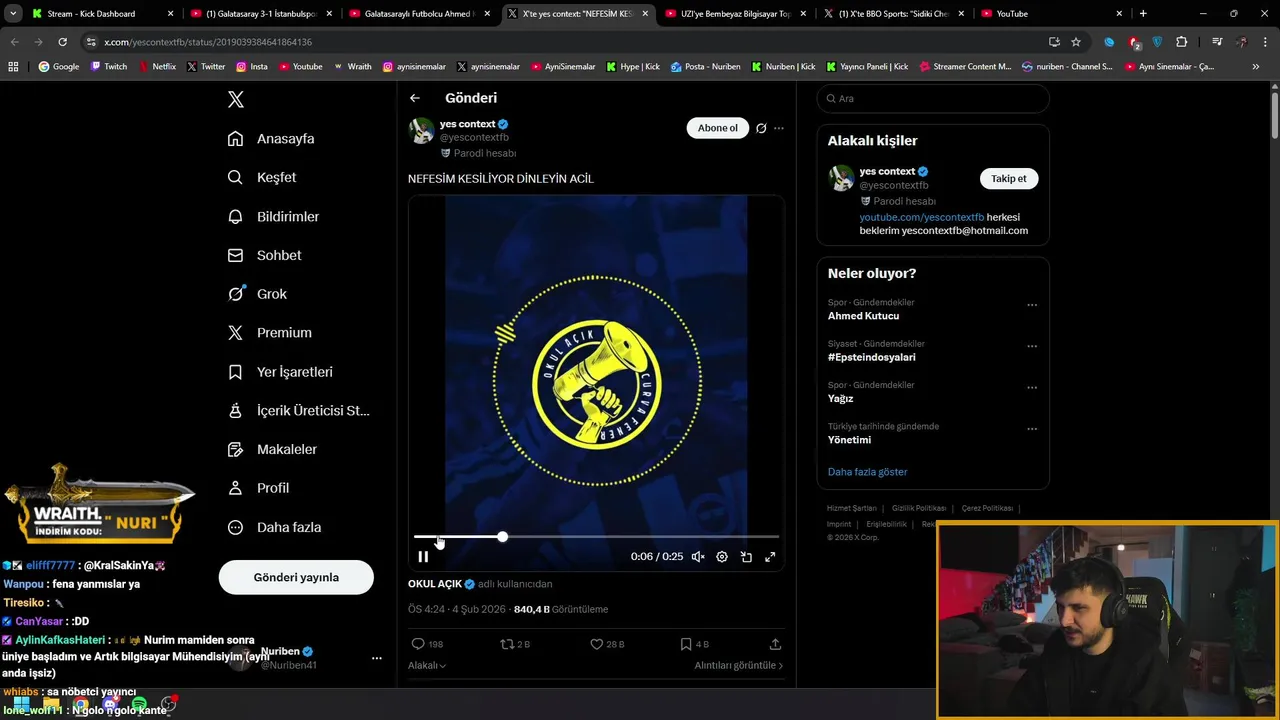Open Chrome extensions puzzle icon

(1182, 42)
